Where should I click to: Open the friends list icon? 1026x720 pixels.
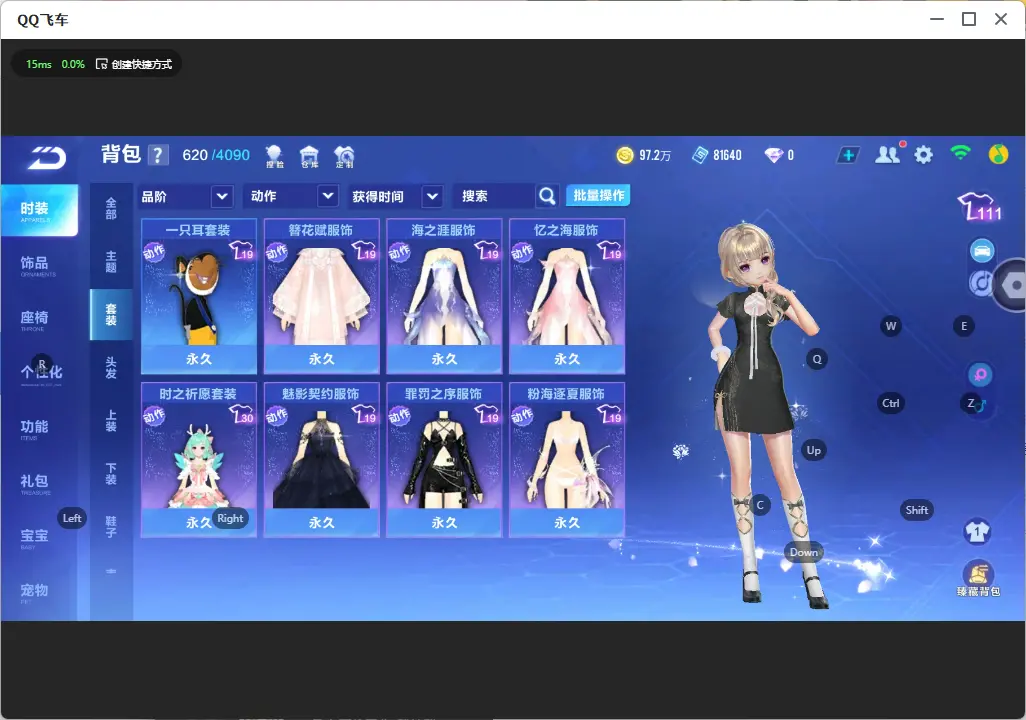click(x=888, y=154)
